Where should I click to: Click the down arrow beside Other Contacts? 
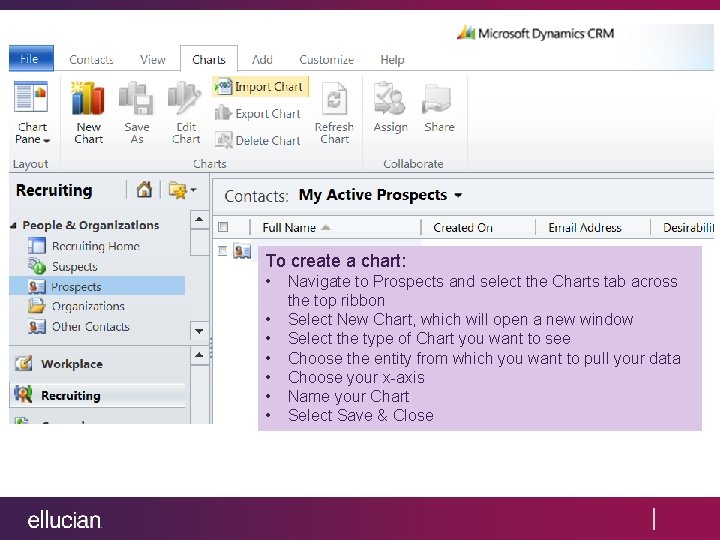click(x=199, y=331)
